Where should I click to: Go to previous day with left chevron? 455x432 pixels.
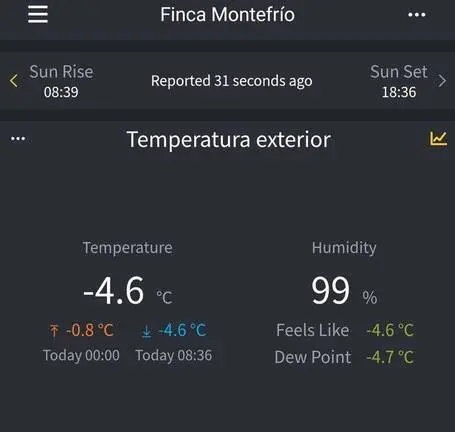pyautogui.click(x=14, y=81)
